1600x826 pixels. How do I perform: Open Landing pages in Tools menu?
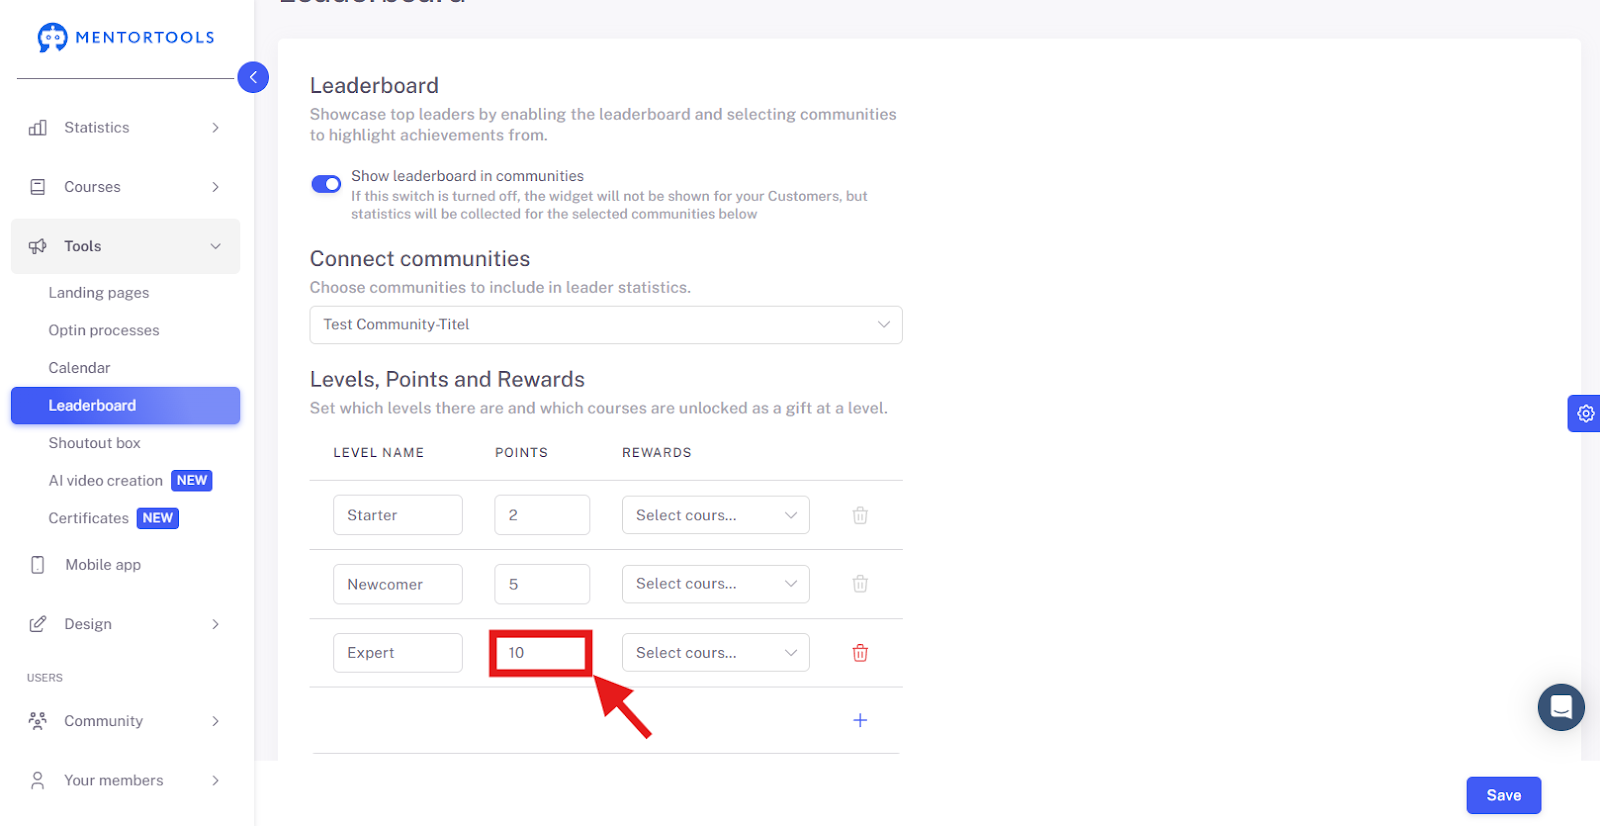99,293
